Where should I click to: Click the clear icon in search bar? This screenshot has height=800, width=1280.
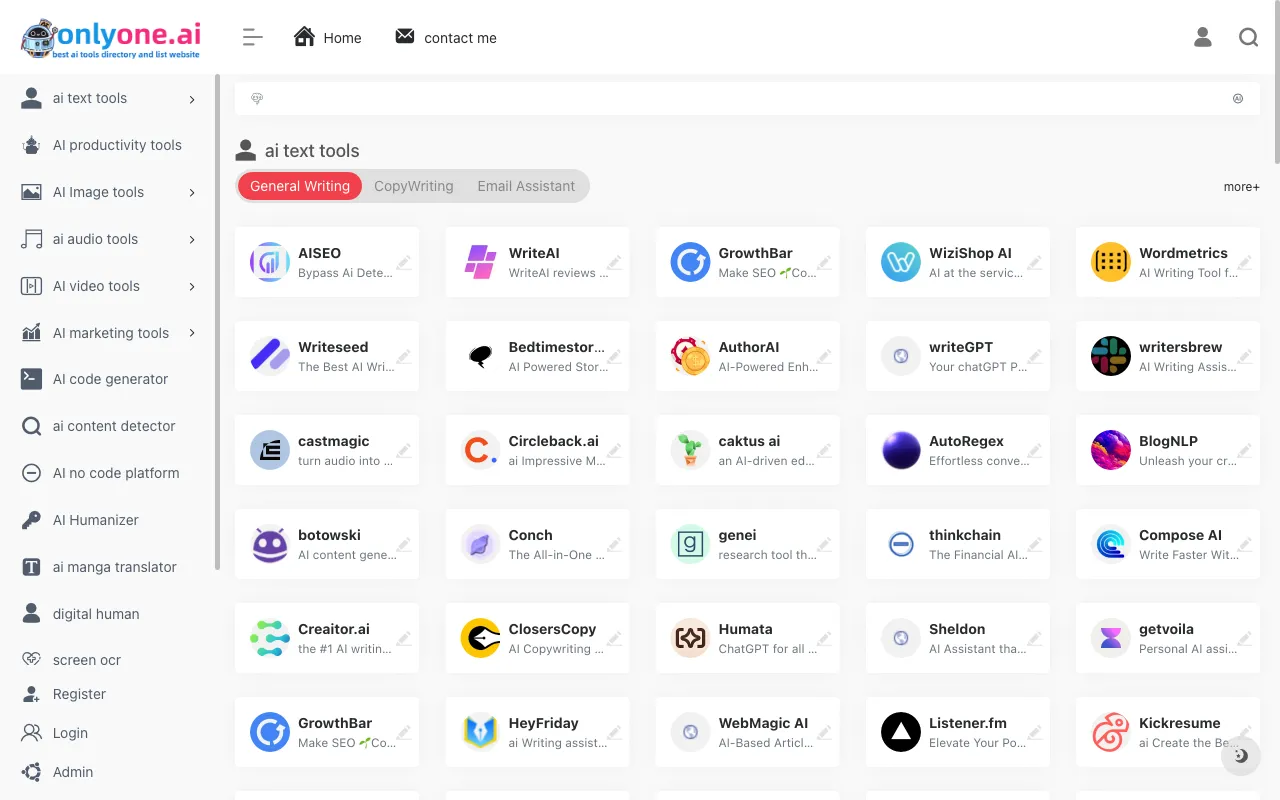tap(1238, 99)
